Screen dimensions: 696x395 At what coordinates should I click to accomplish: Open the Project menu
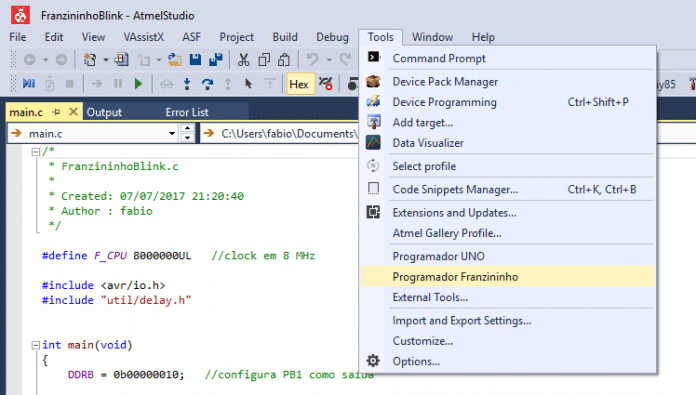click(237, 37)
